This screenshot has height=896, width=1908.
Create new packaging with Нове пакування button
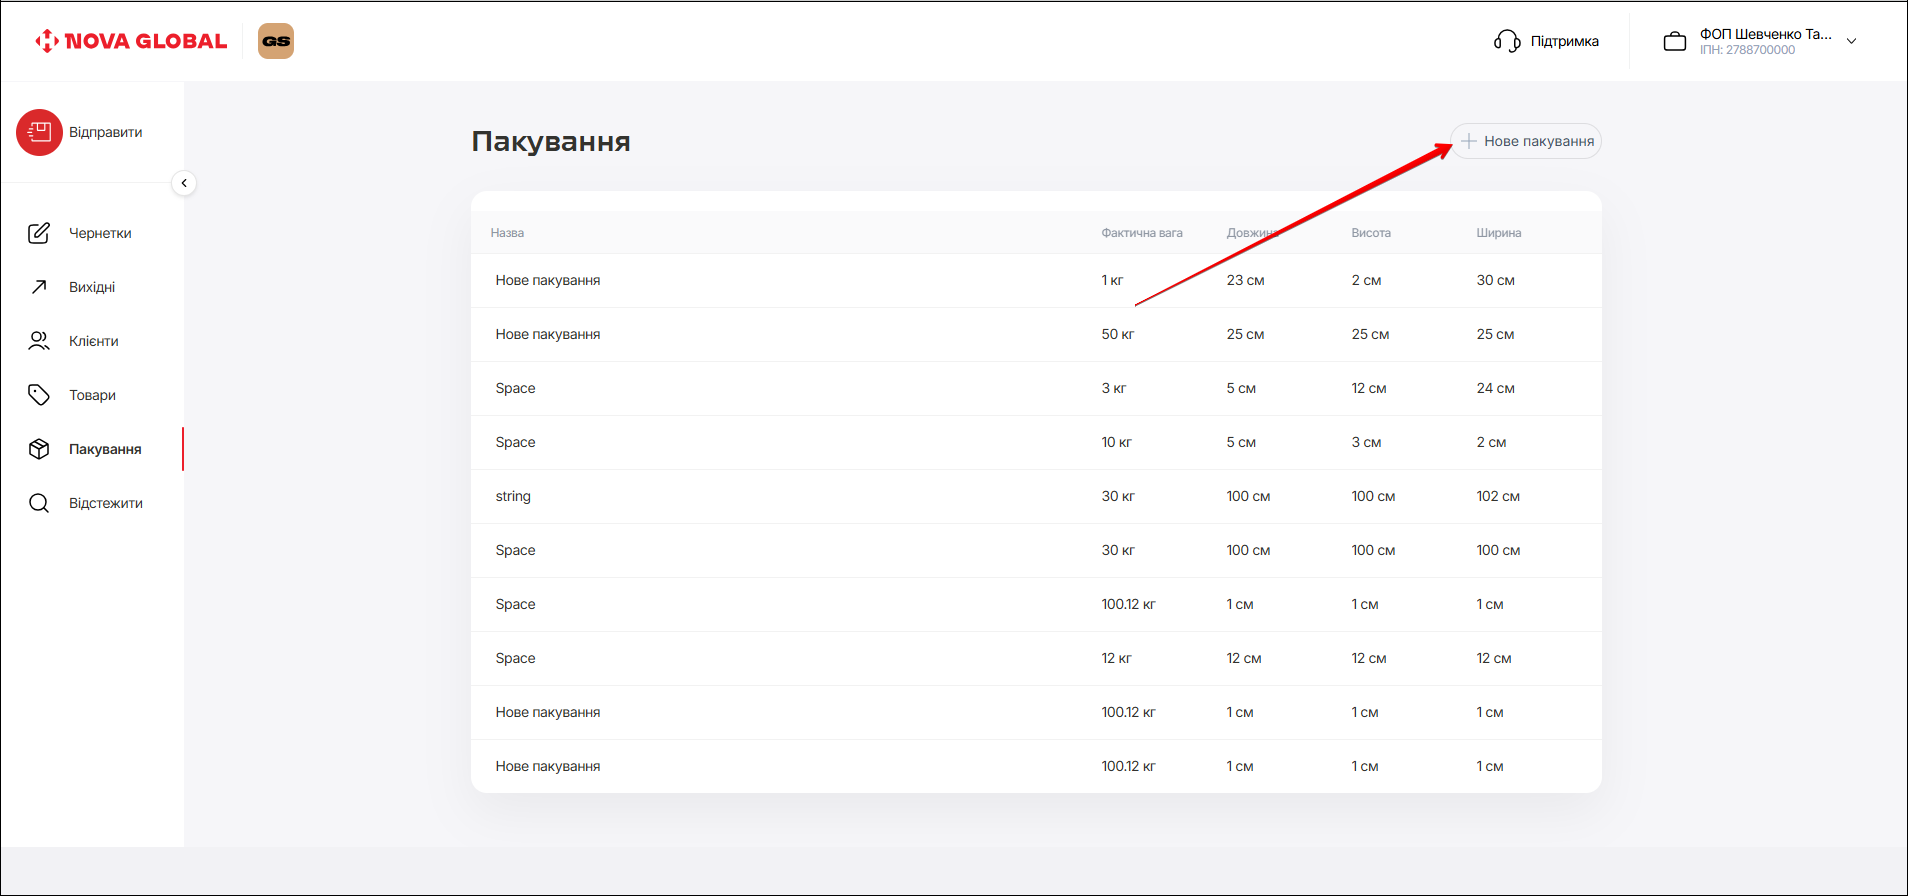click(x=1526, y=141)
